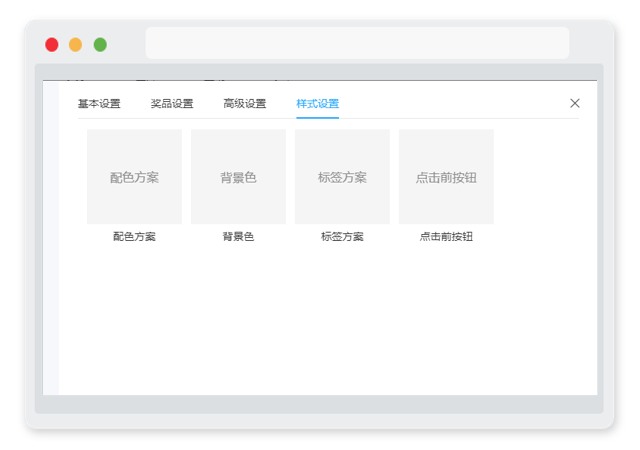The height and width of the screenshot is (450, 640).
Task: Open the 奖品设置 tab
Action: click(x=172, y=104)
